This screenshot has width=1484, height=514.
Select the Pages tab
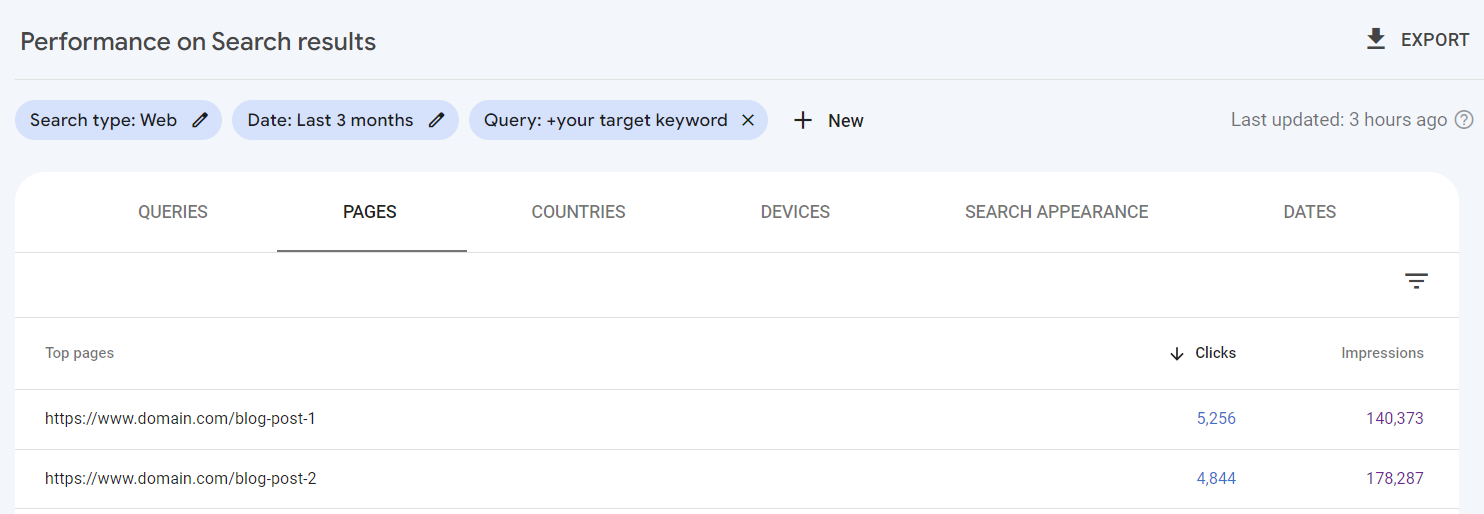pyautogui.click(x=370, y=212)
